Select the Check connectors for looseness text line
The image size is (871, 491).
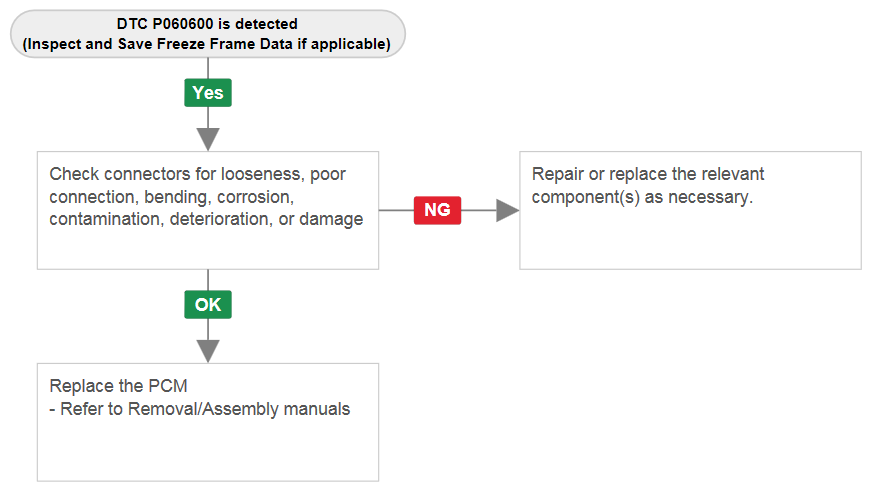pos(197,174)
